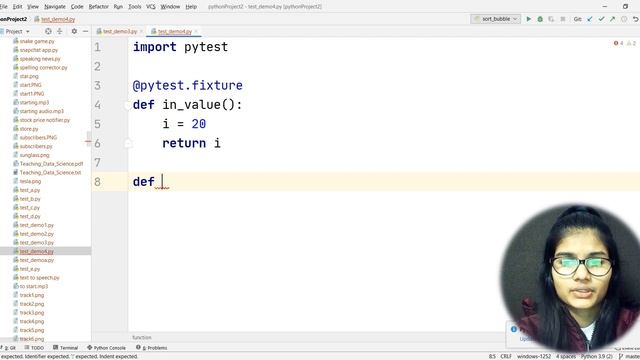Select subscribers.py in project tree

(x=36, y=146)
